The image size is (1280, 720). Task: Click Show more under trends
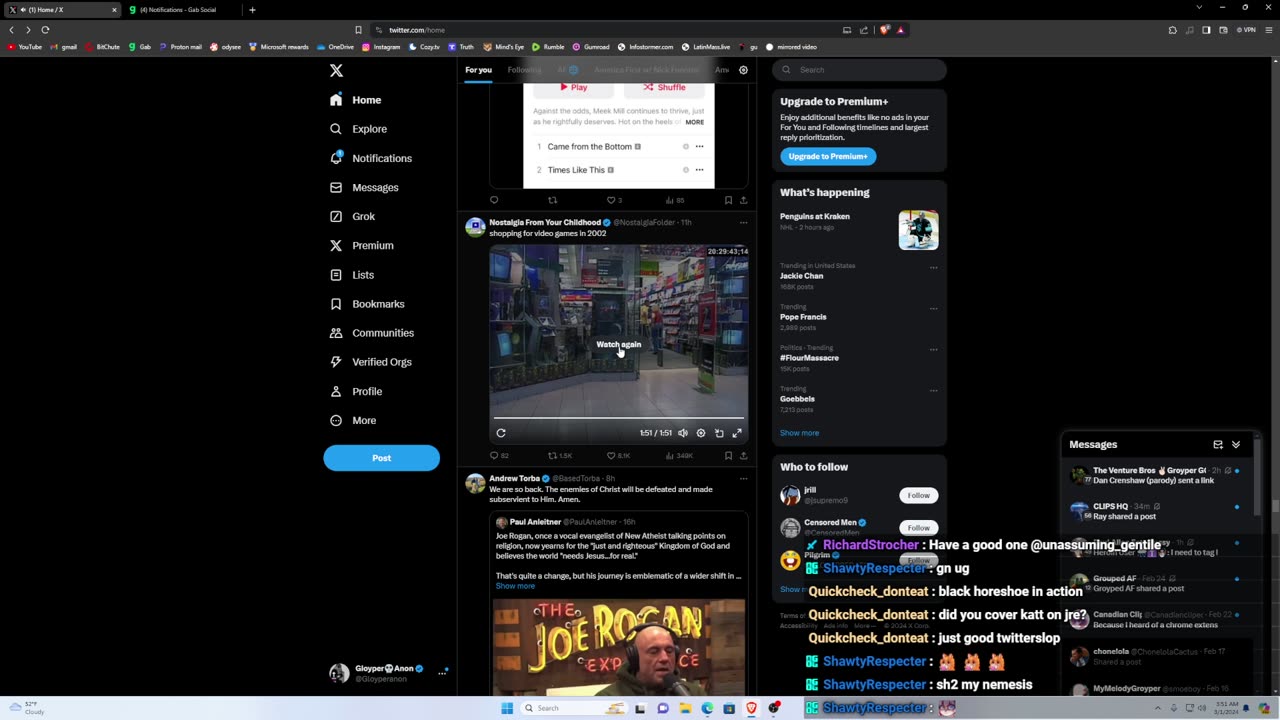(x=799, y=433)
